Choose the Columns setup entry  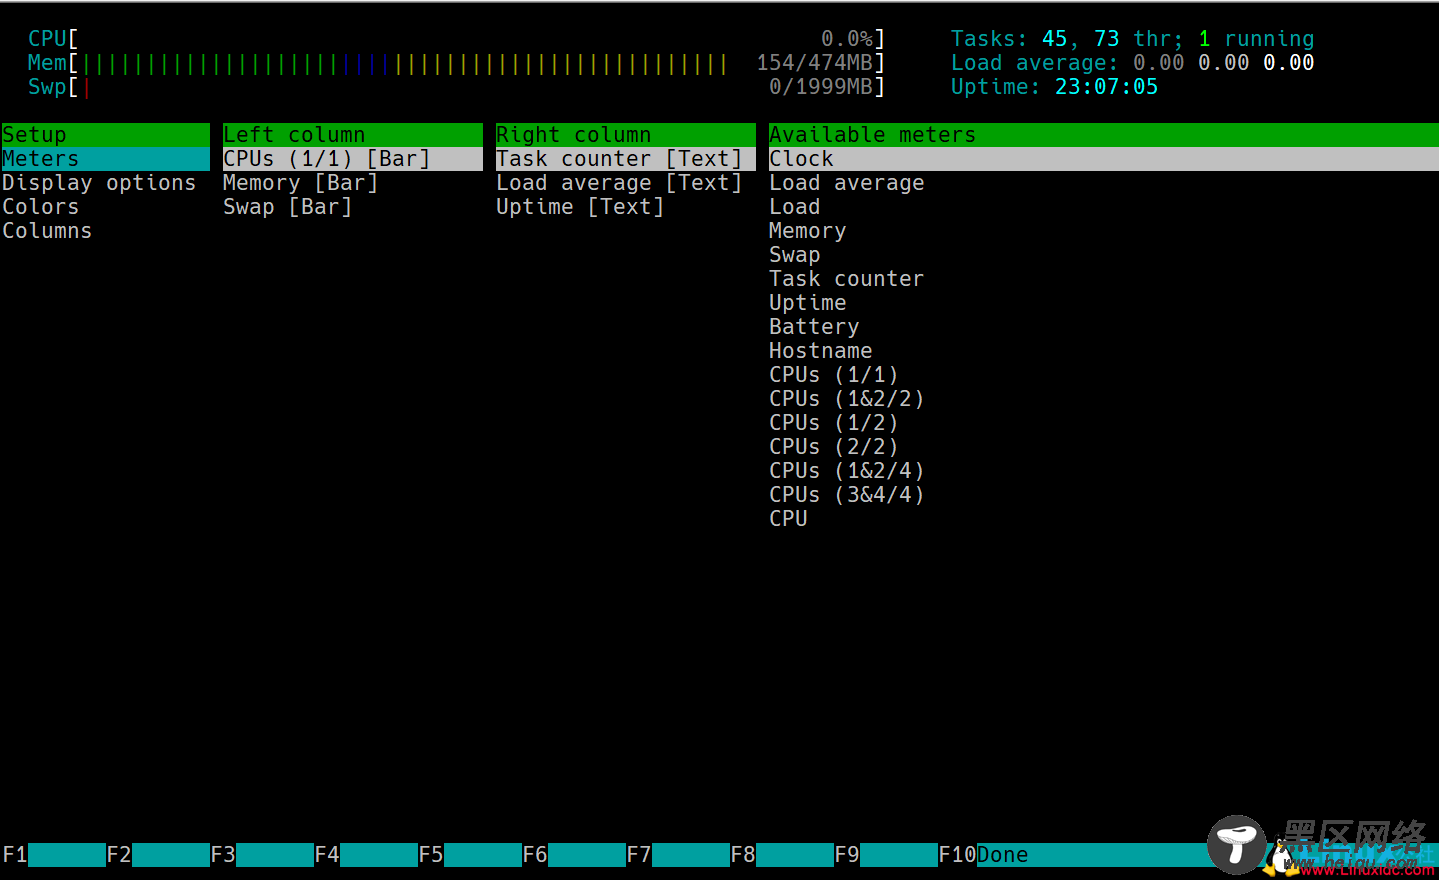click(x=47, y=231)
